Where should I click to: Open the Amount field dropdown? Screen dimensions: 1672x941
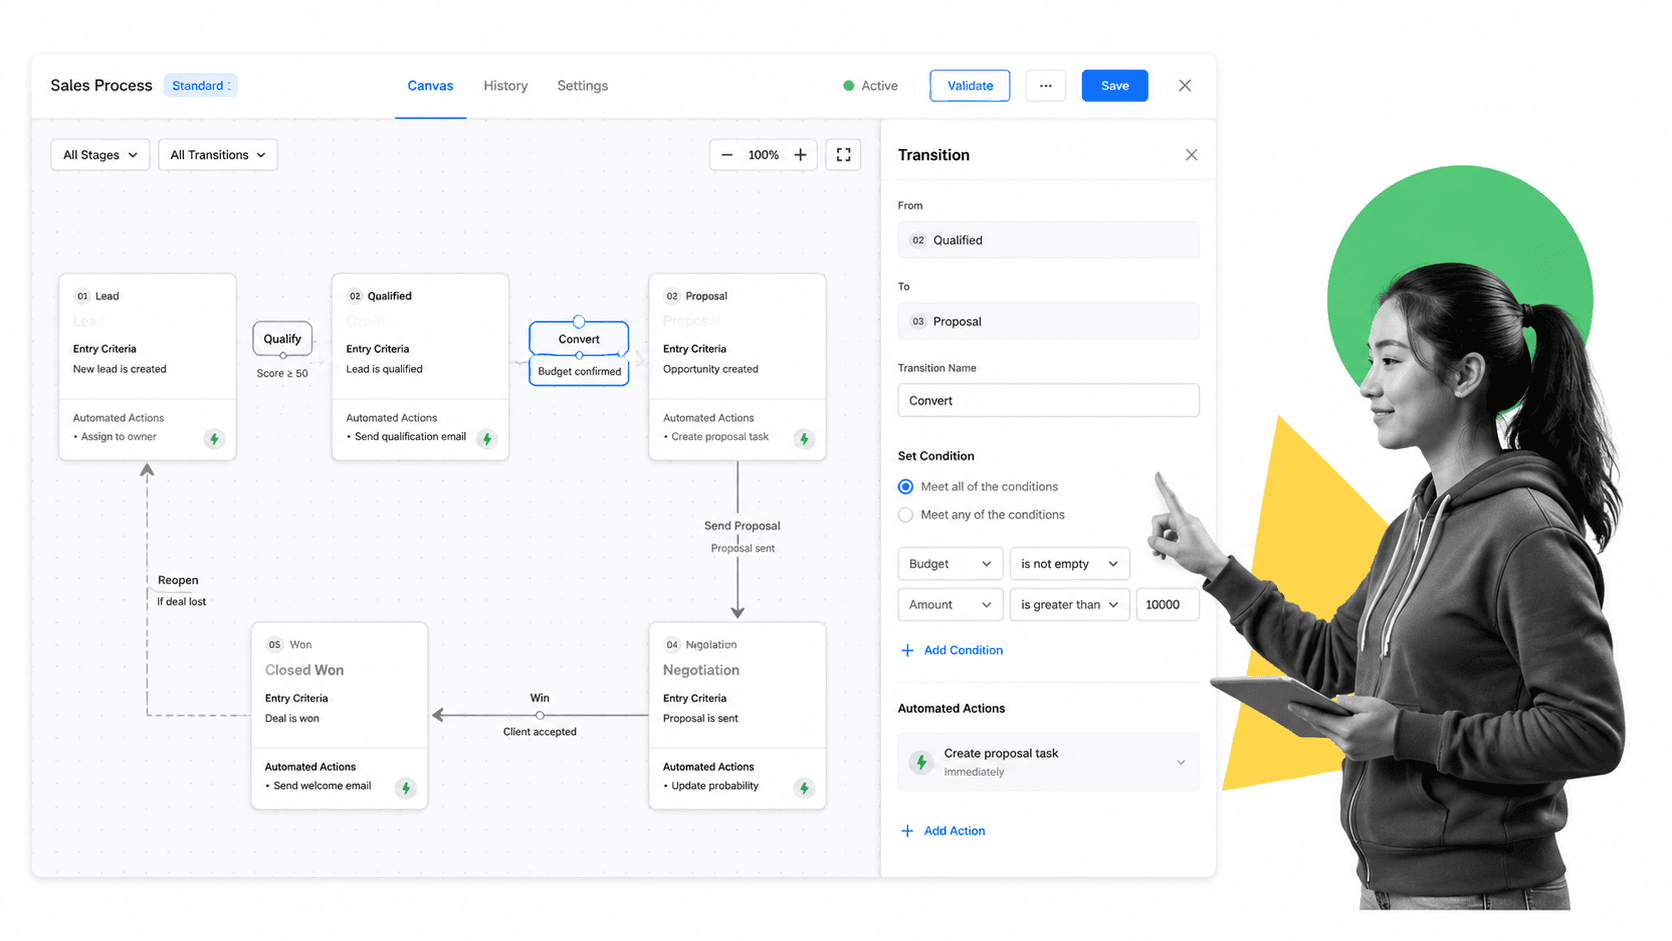[950, 605]
